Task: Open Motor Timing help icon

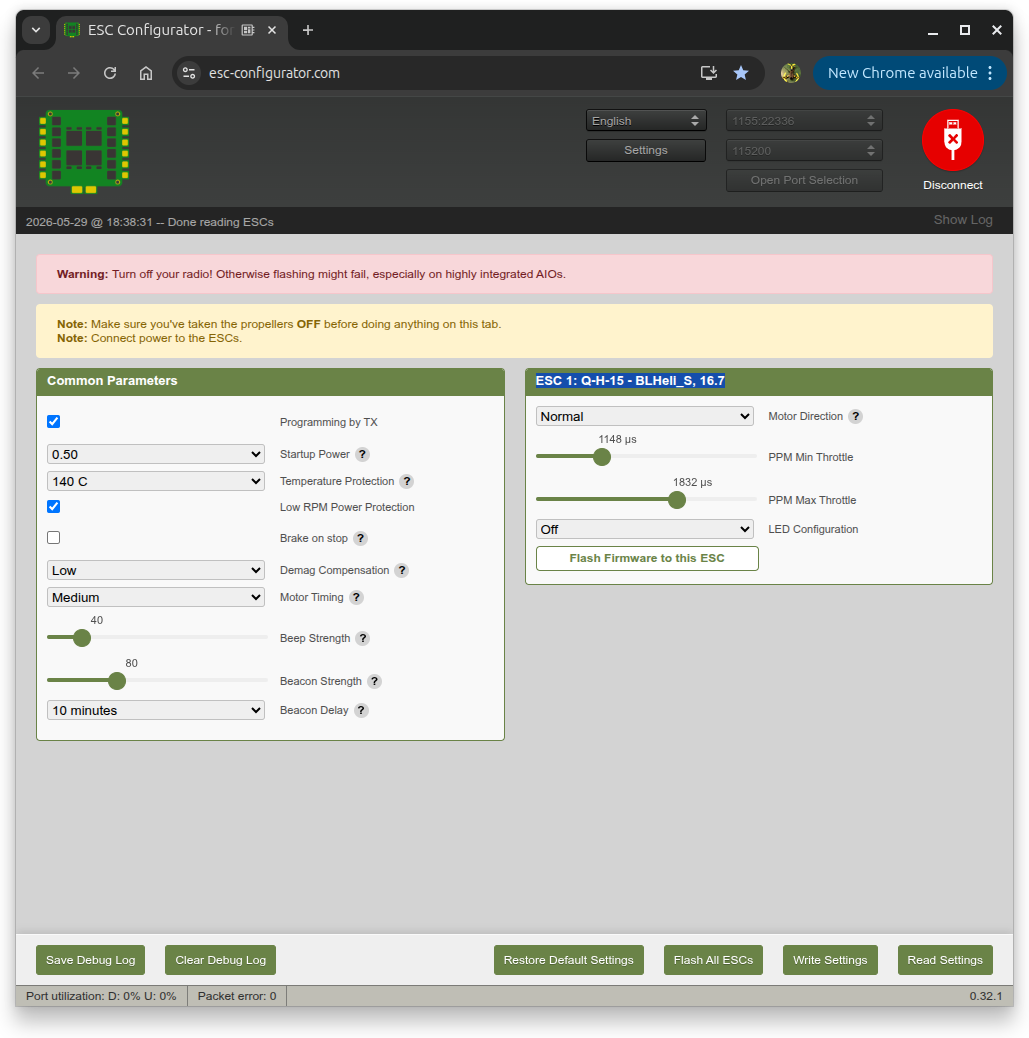Action: [356, 598]
